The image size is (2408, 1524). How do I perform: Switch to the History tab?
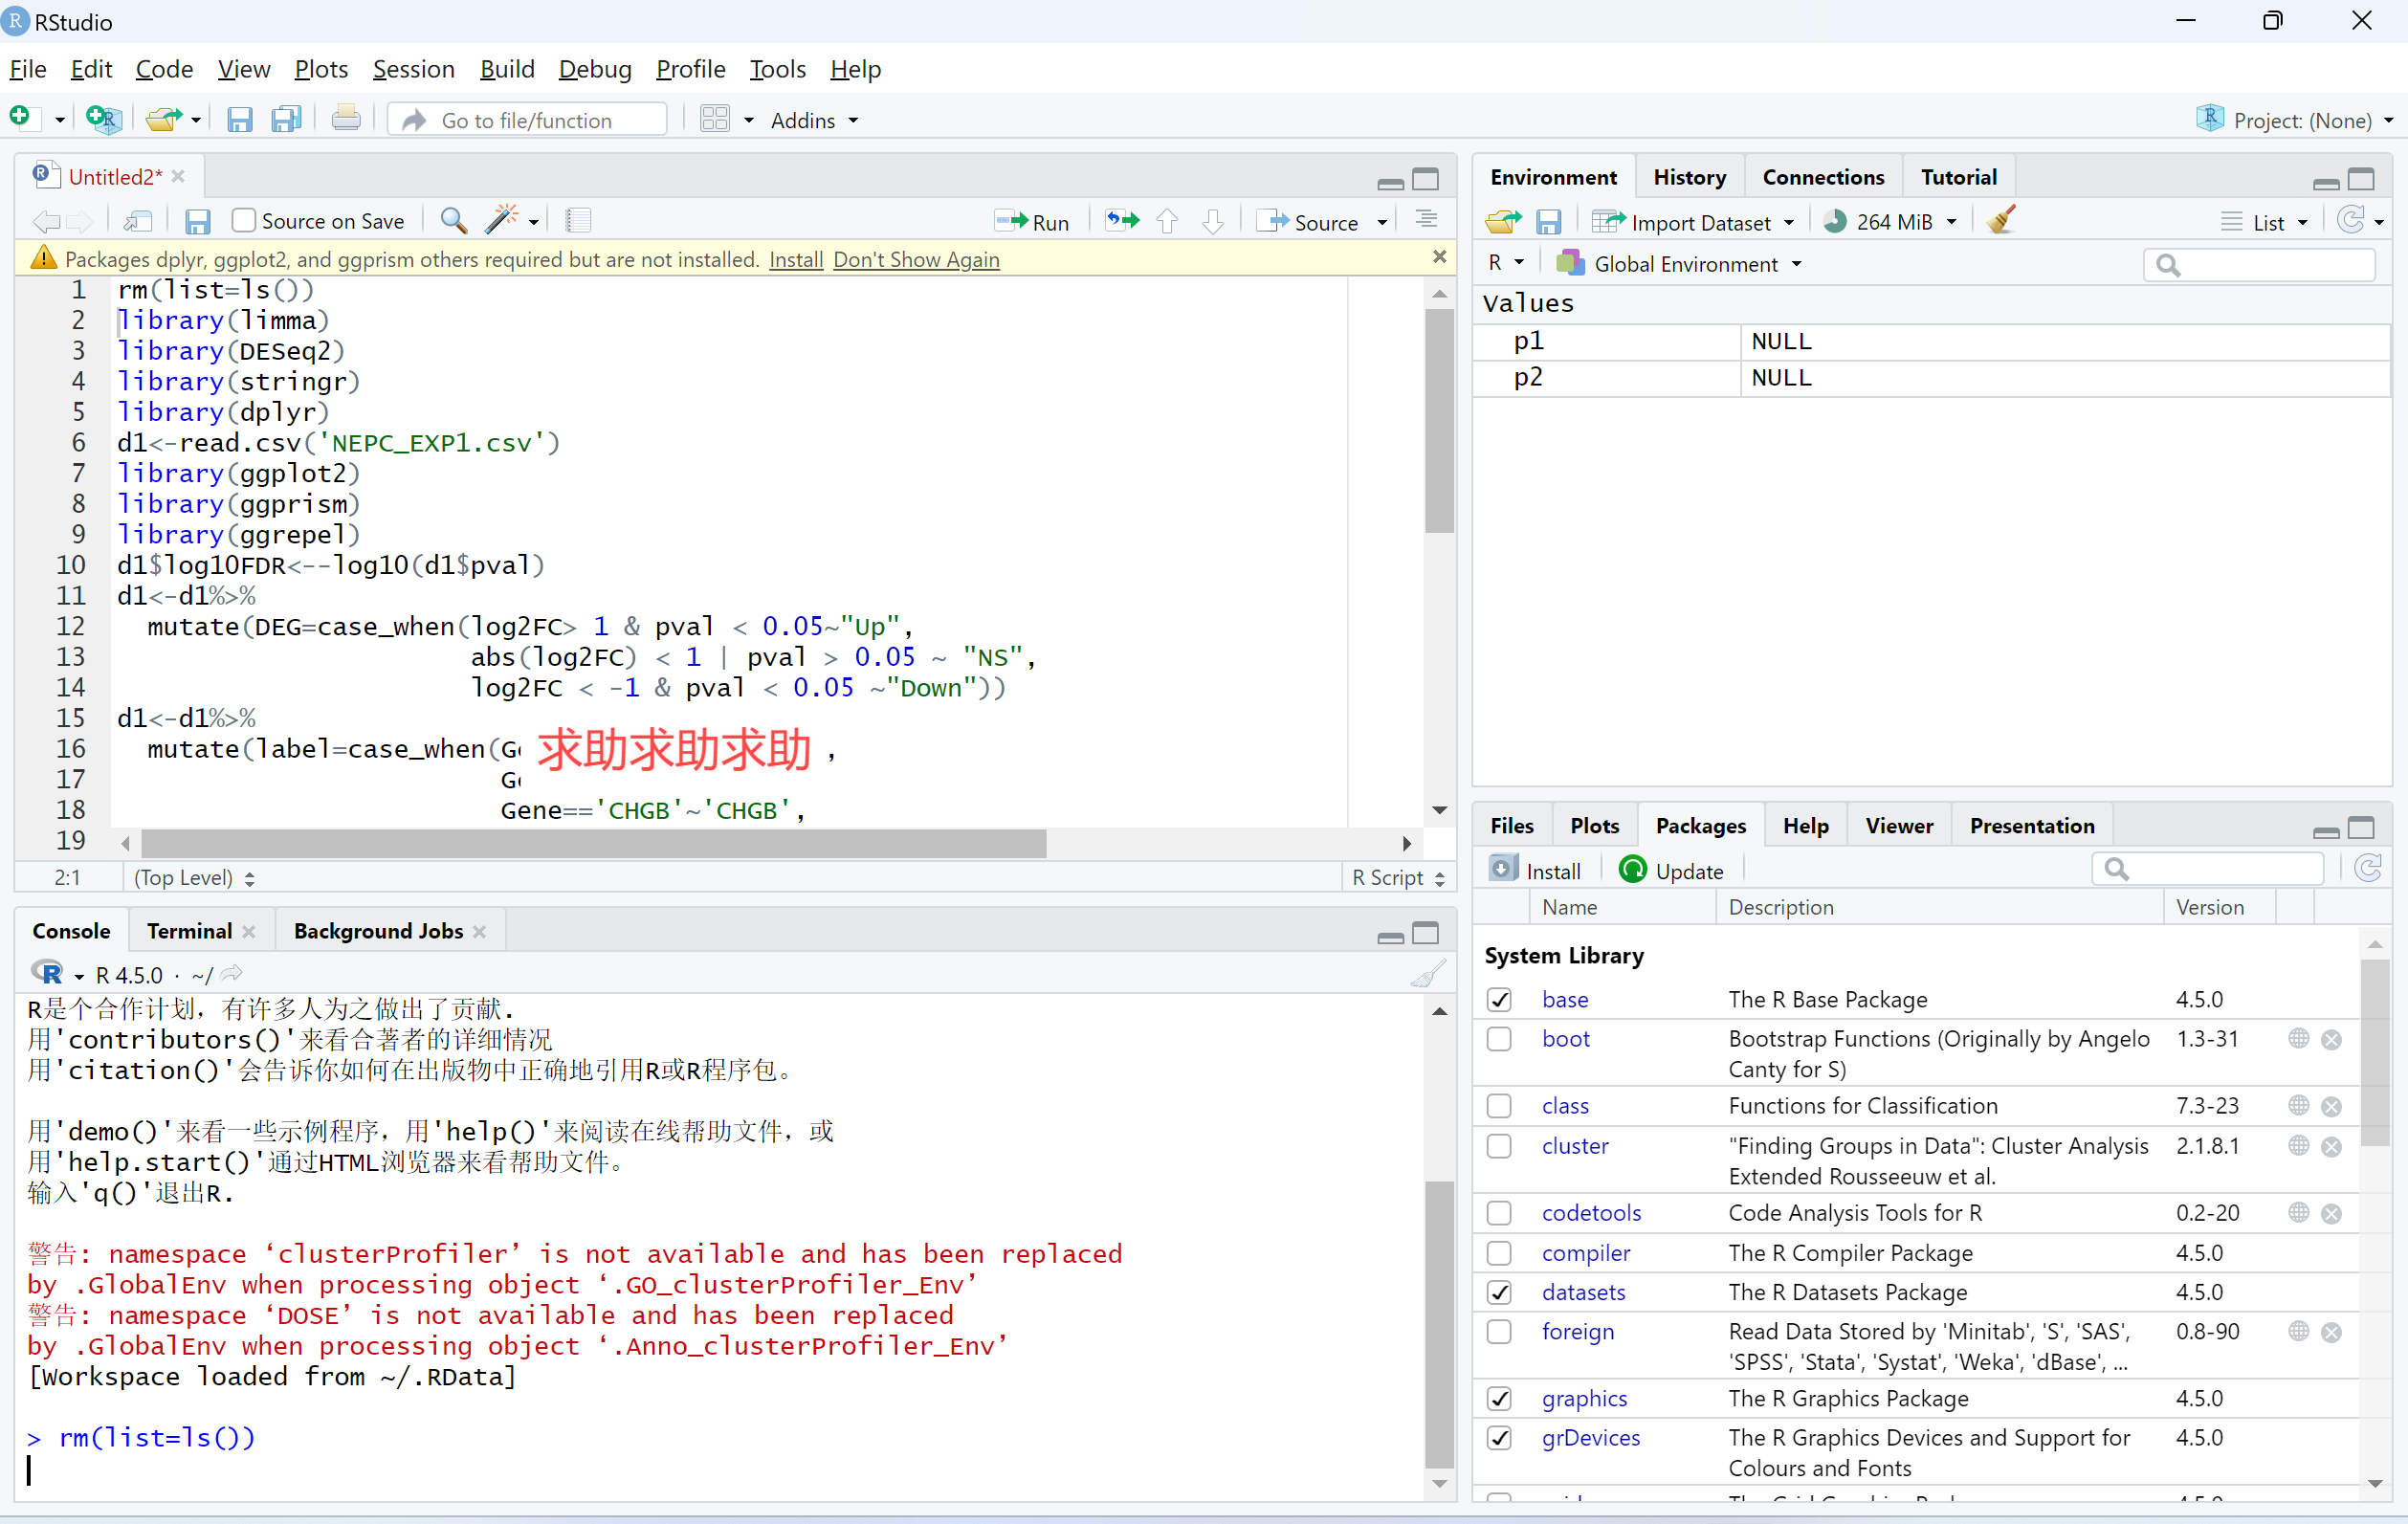(x=1689, y=177)
